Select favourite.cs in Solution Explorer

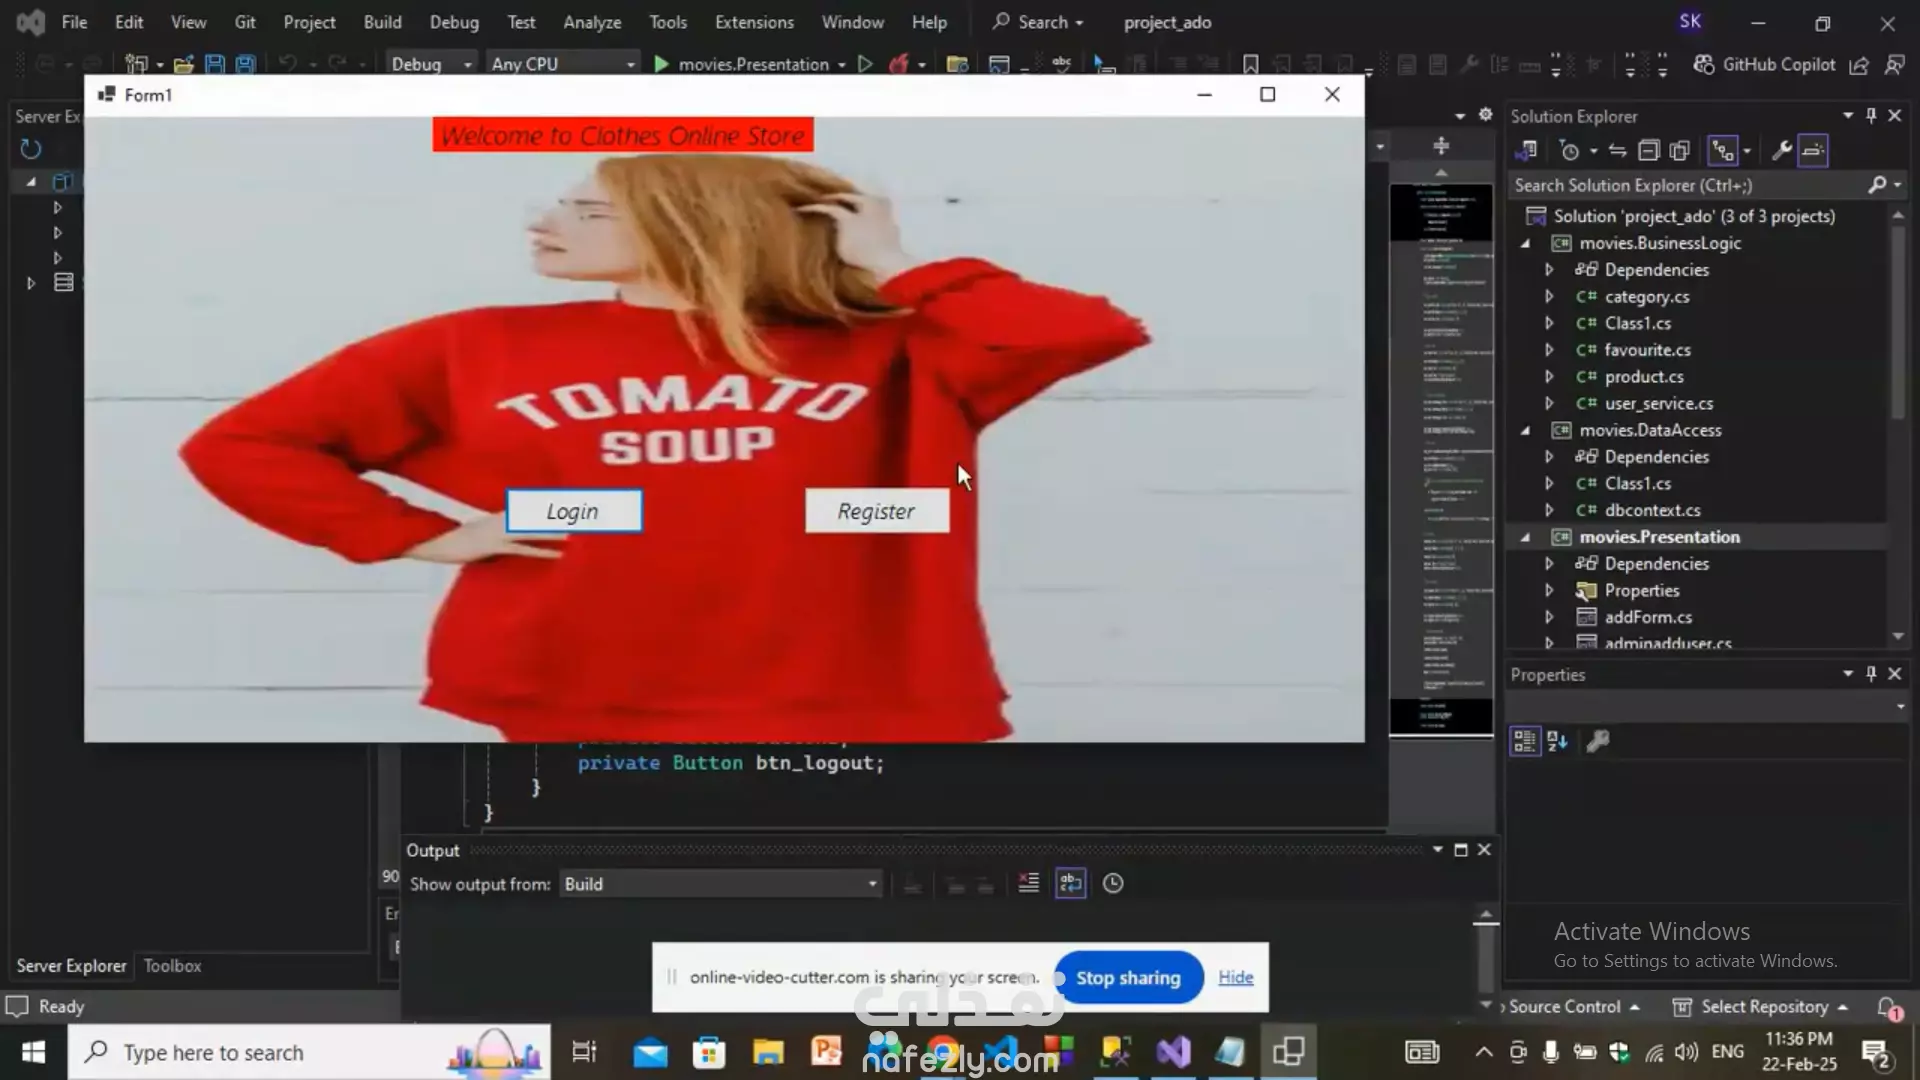tap(1647, 350)
